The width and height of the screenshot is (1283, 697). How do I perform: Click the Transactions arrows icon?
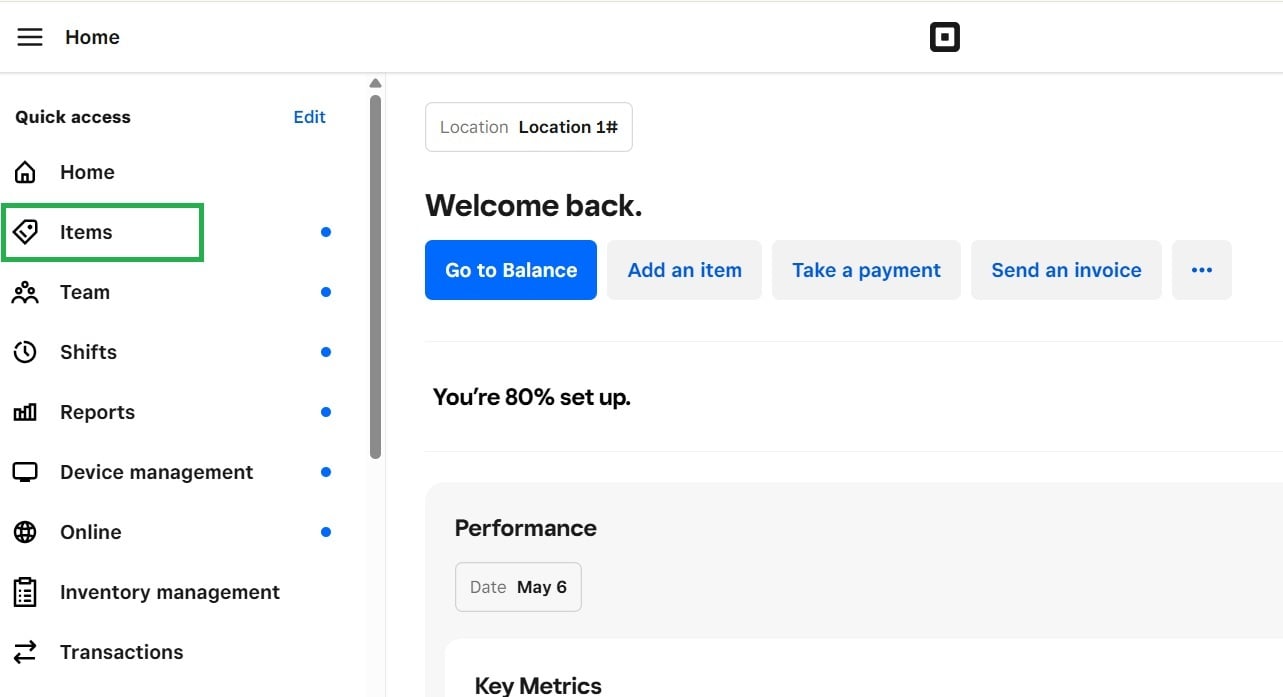(x=25, y=651)
